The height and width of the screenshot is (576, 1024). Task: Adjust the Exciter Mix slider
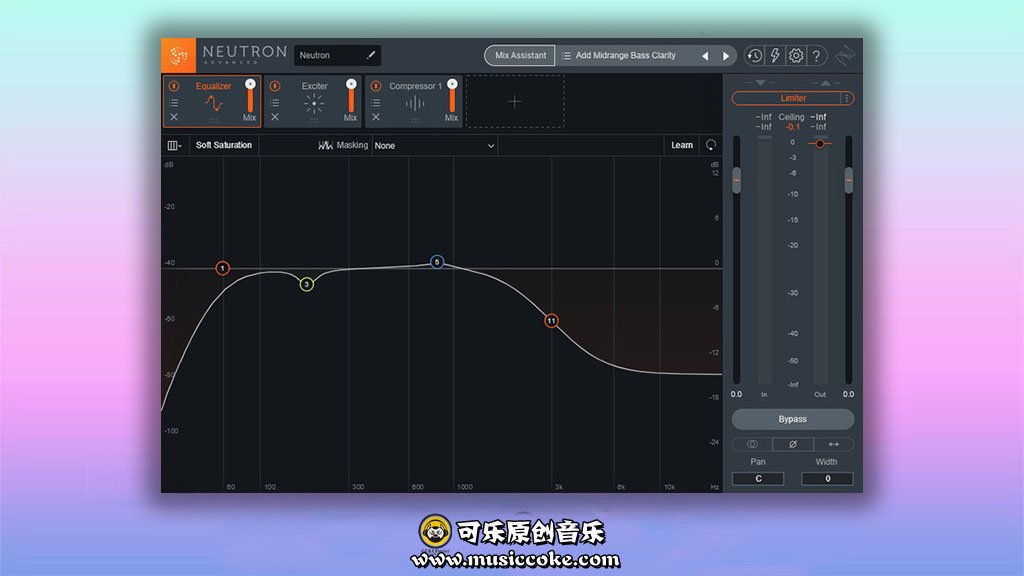(351, 97)
